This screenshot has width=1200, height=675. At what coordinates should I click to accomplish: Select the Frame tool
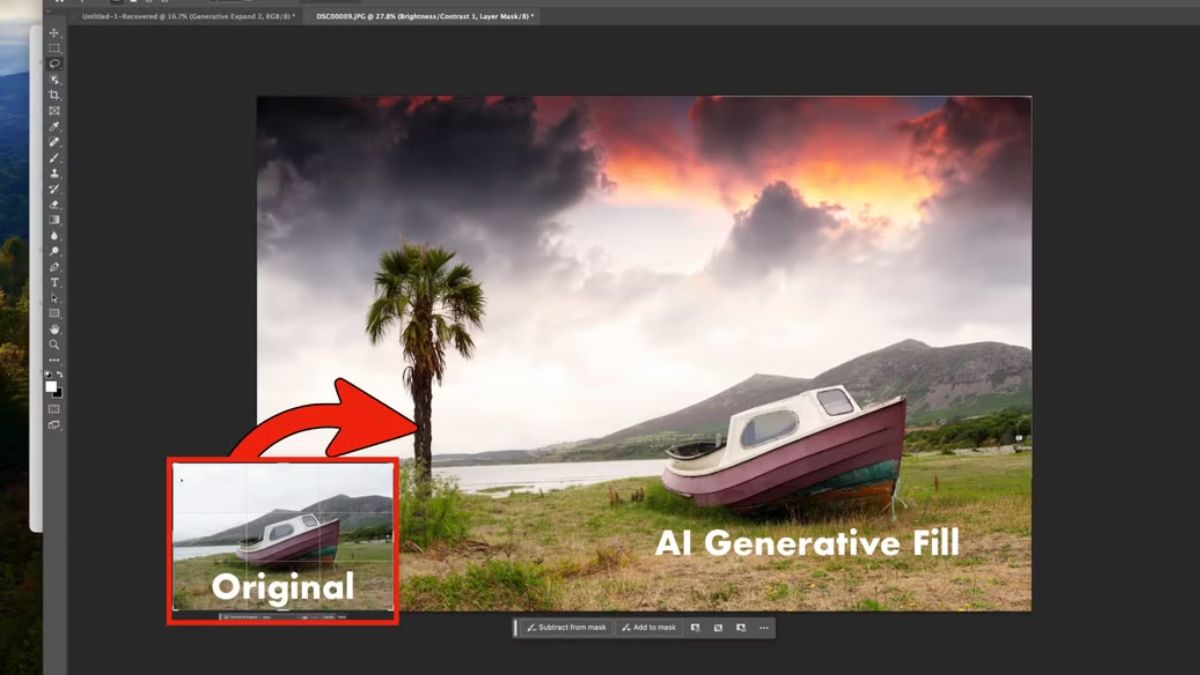tap(54, 110)
